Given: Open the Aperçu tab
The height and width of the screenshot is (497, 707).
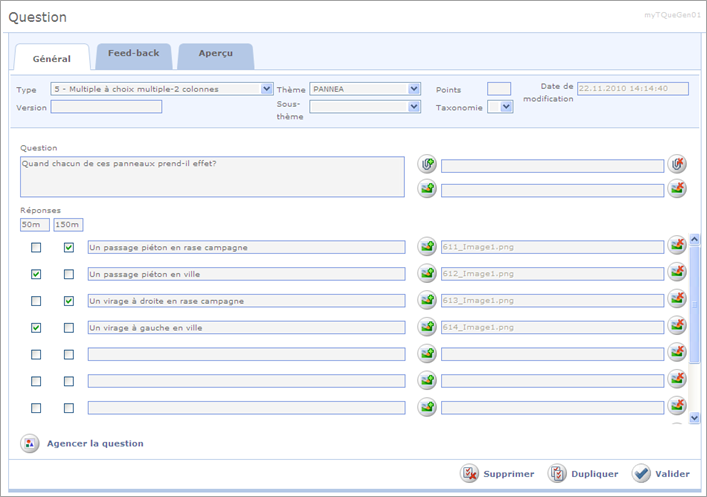Looking at the screenshot, I should pos(216,54).
